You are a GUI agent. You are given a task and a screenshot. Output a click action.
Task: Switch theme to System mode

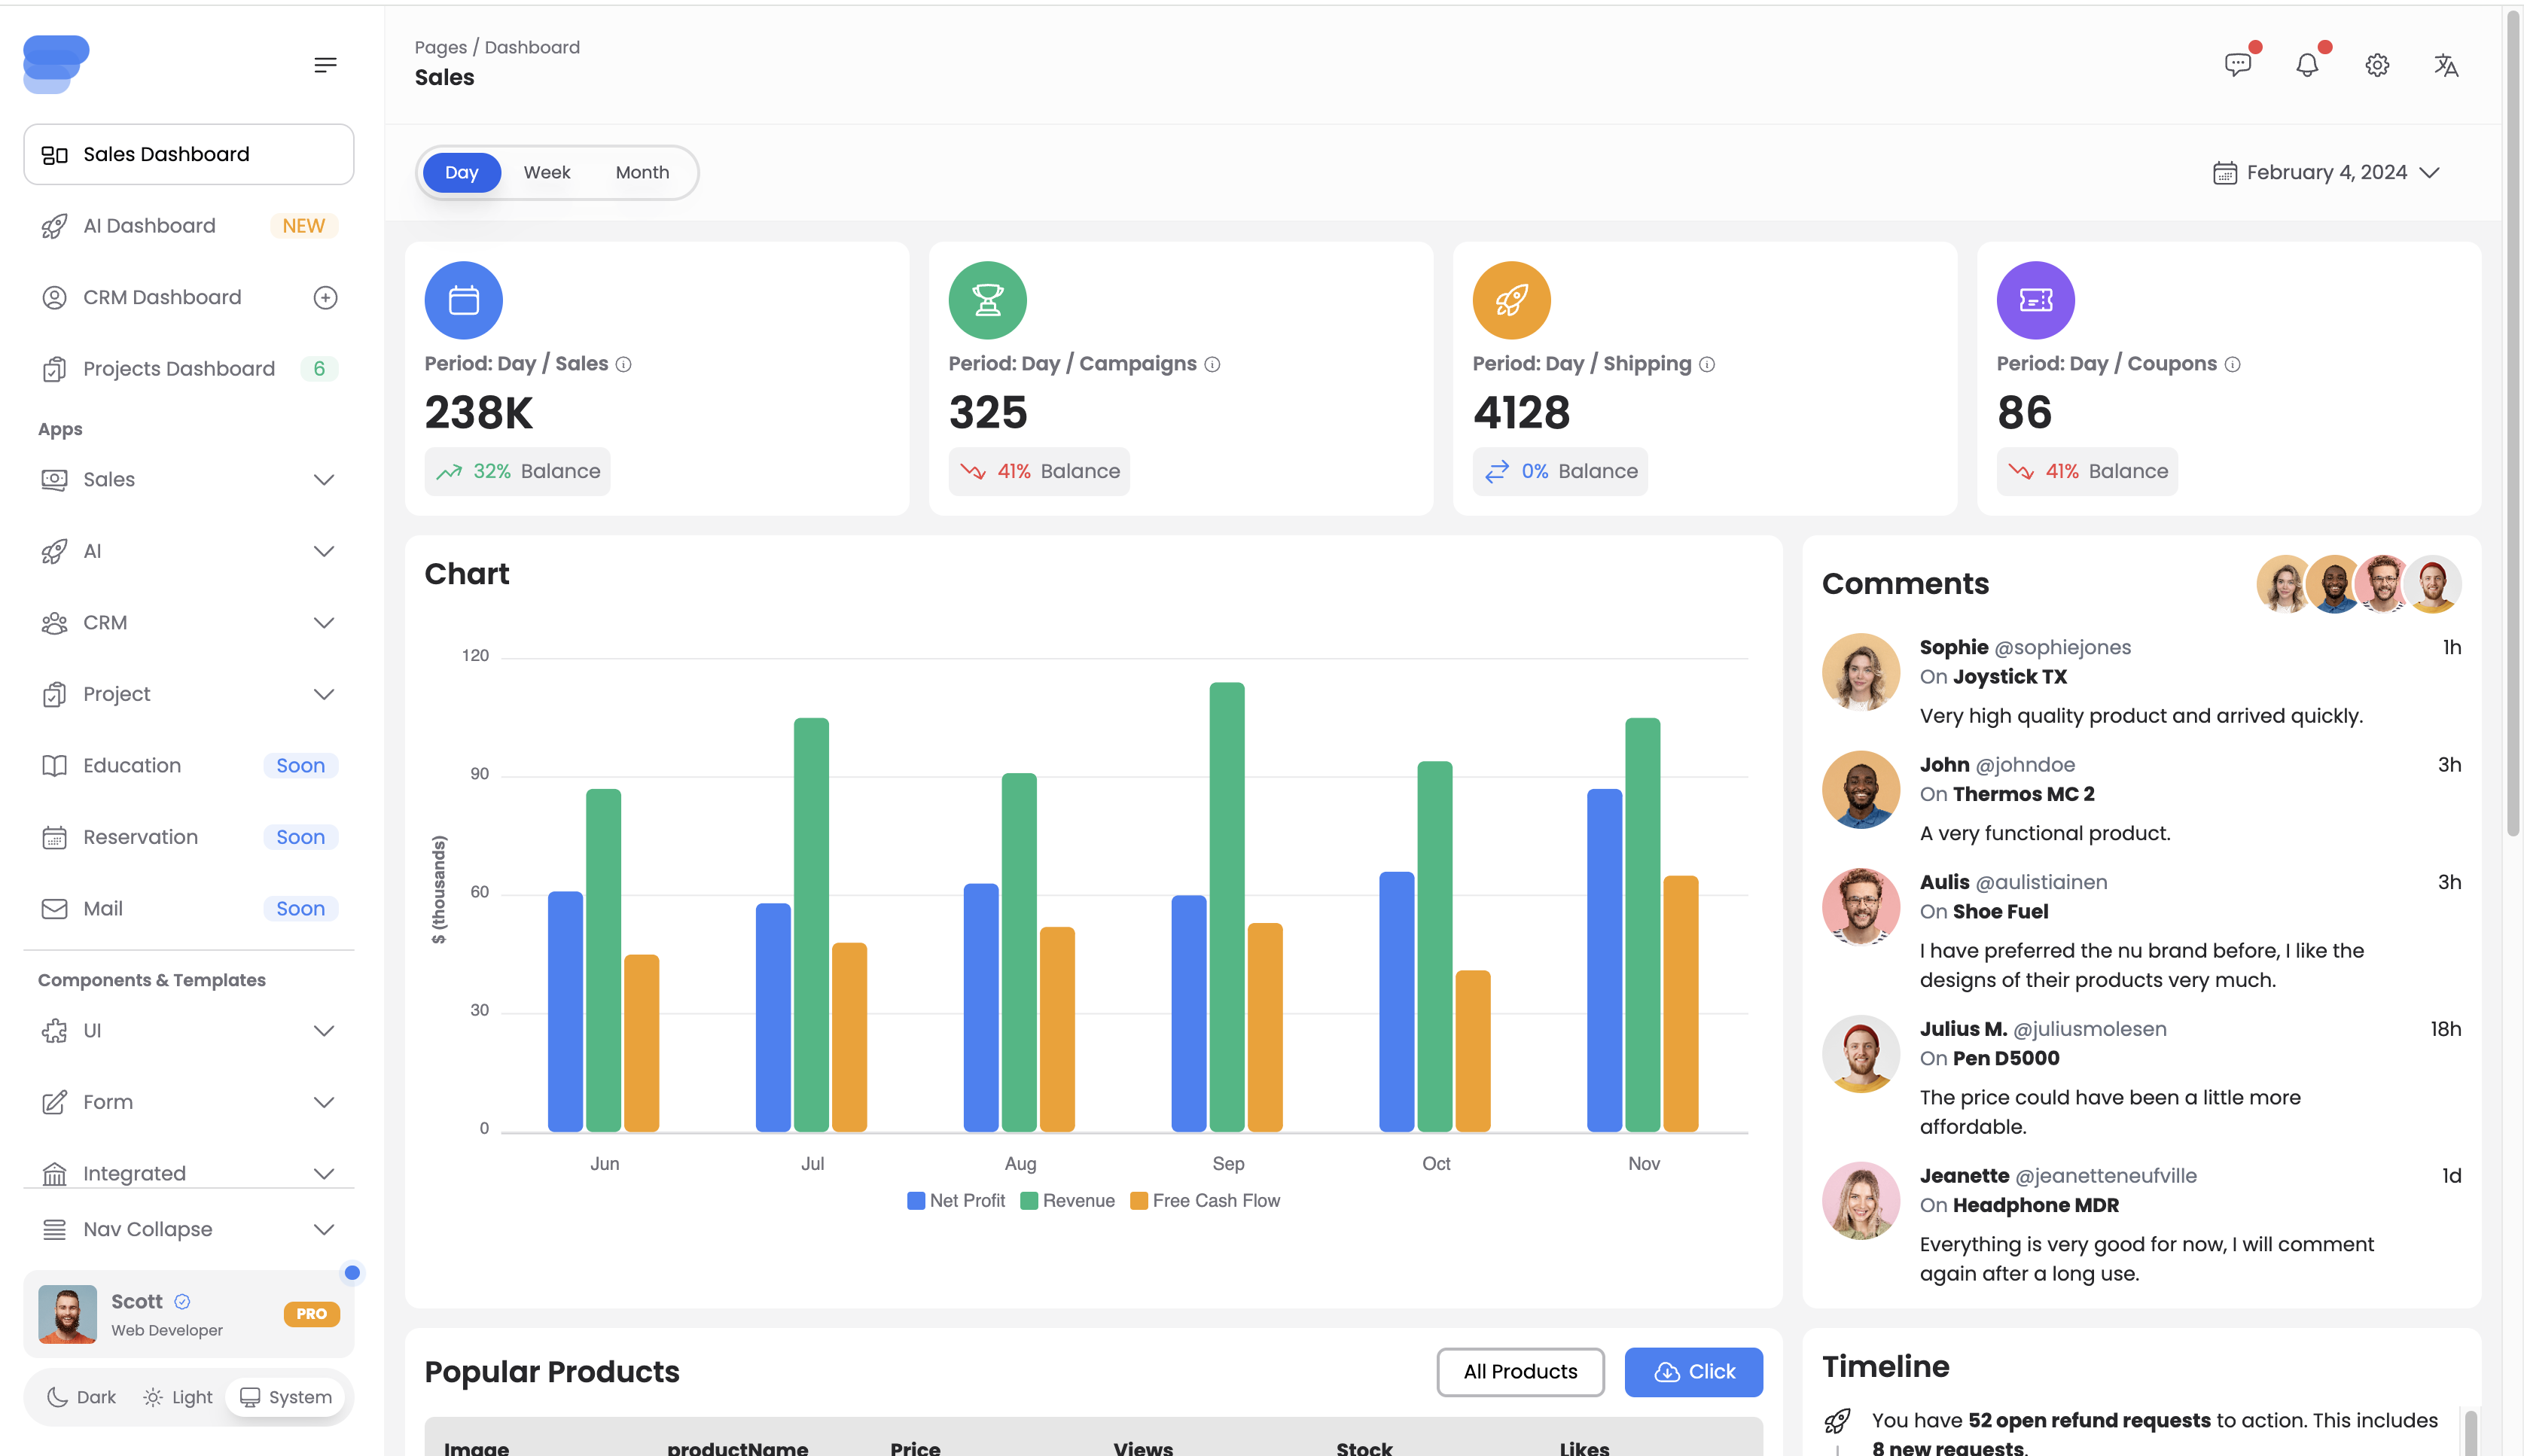point(285,1397)
